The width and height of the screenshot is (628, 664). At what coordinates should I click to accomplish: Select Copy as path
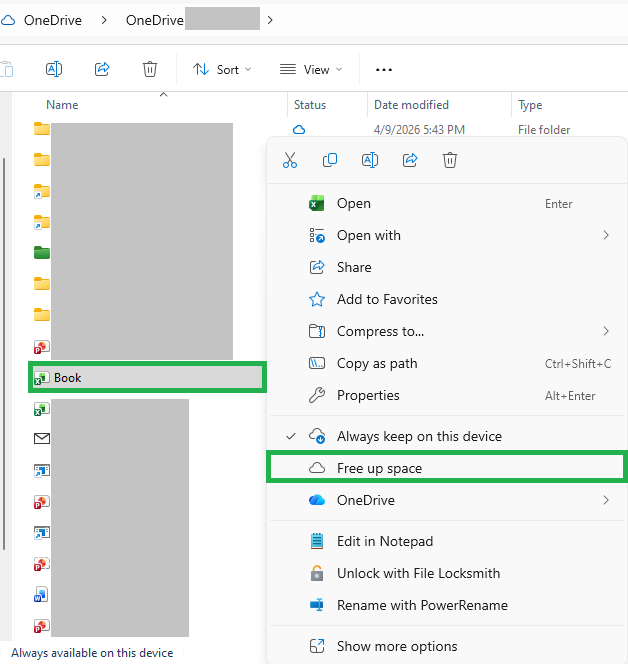449,363
